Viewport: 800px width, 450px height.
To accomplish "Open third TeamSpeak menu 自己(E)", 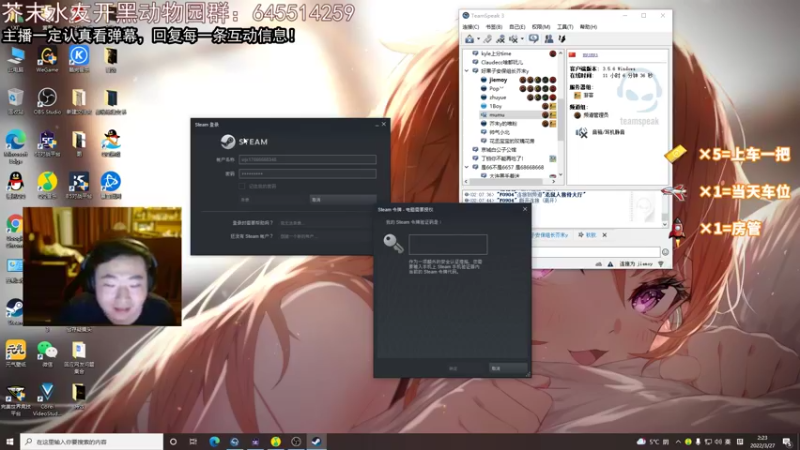I will coord(517,27).
